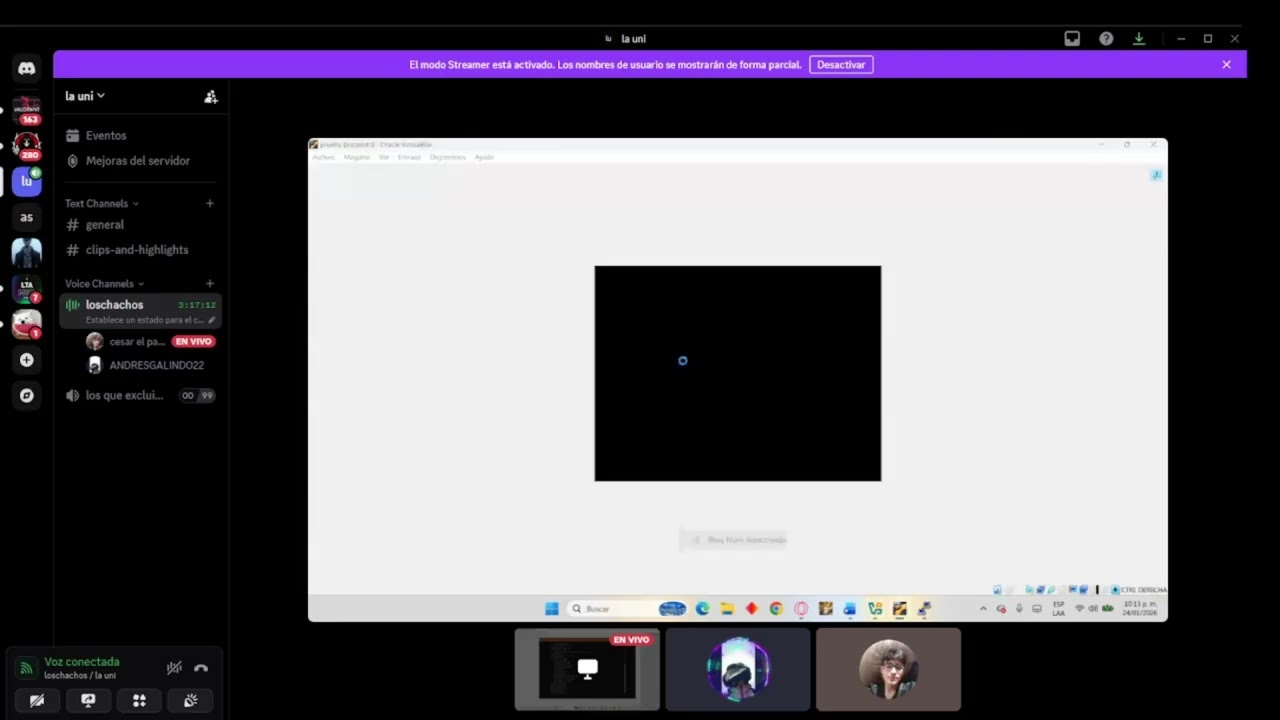Collapse the Voice Channels category
The width and height of the screenshot is (1280, 720).
pyautogui.click(x=105, y=284)
